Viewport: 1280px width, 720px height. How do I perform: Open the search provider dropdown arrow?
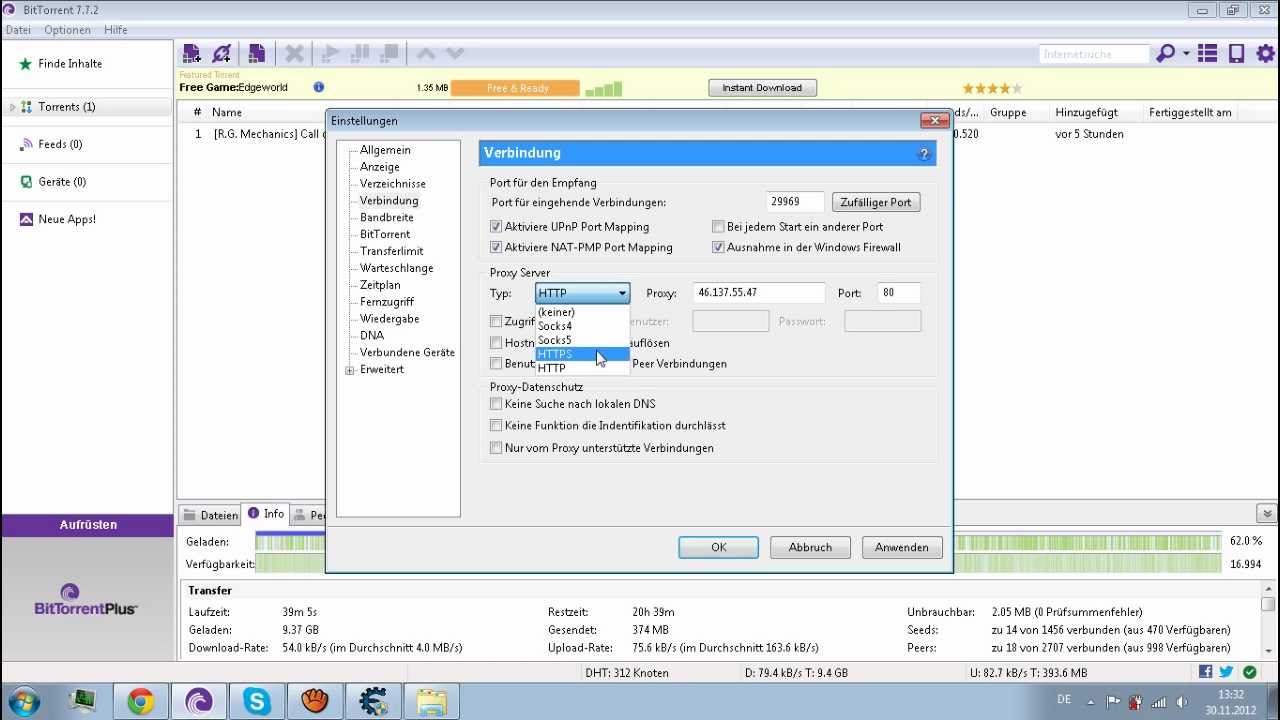click(x=1186, y=54)
